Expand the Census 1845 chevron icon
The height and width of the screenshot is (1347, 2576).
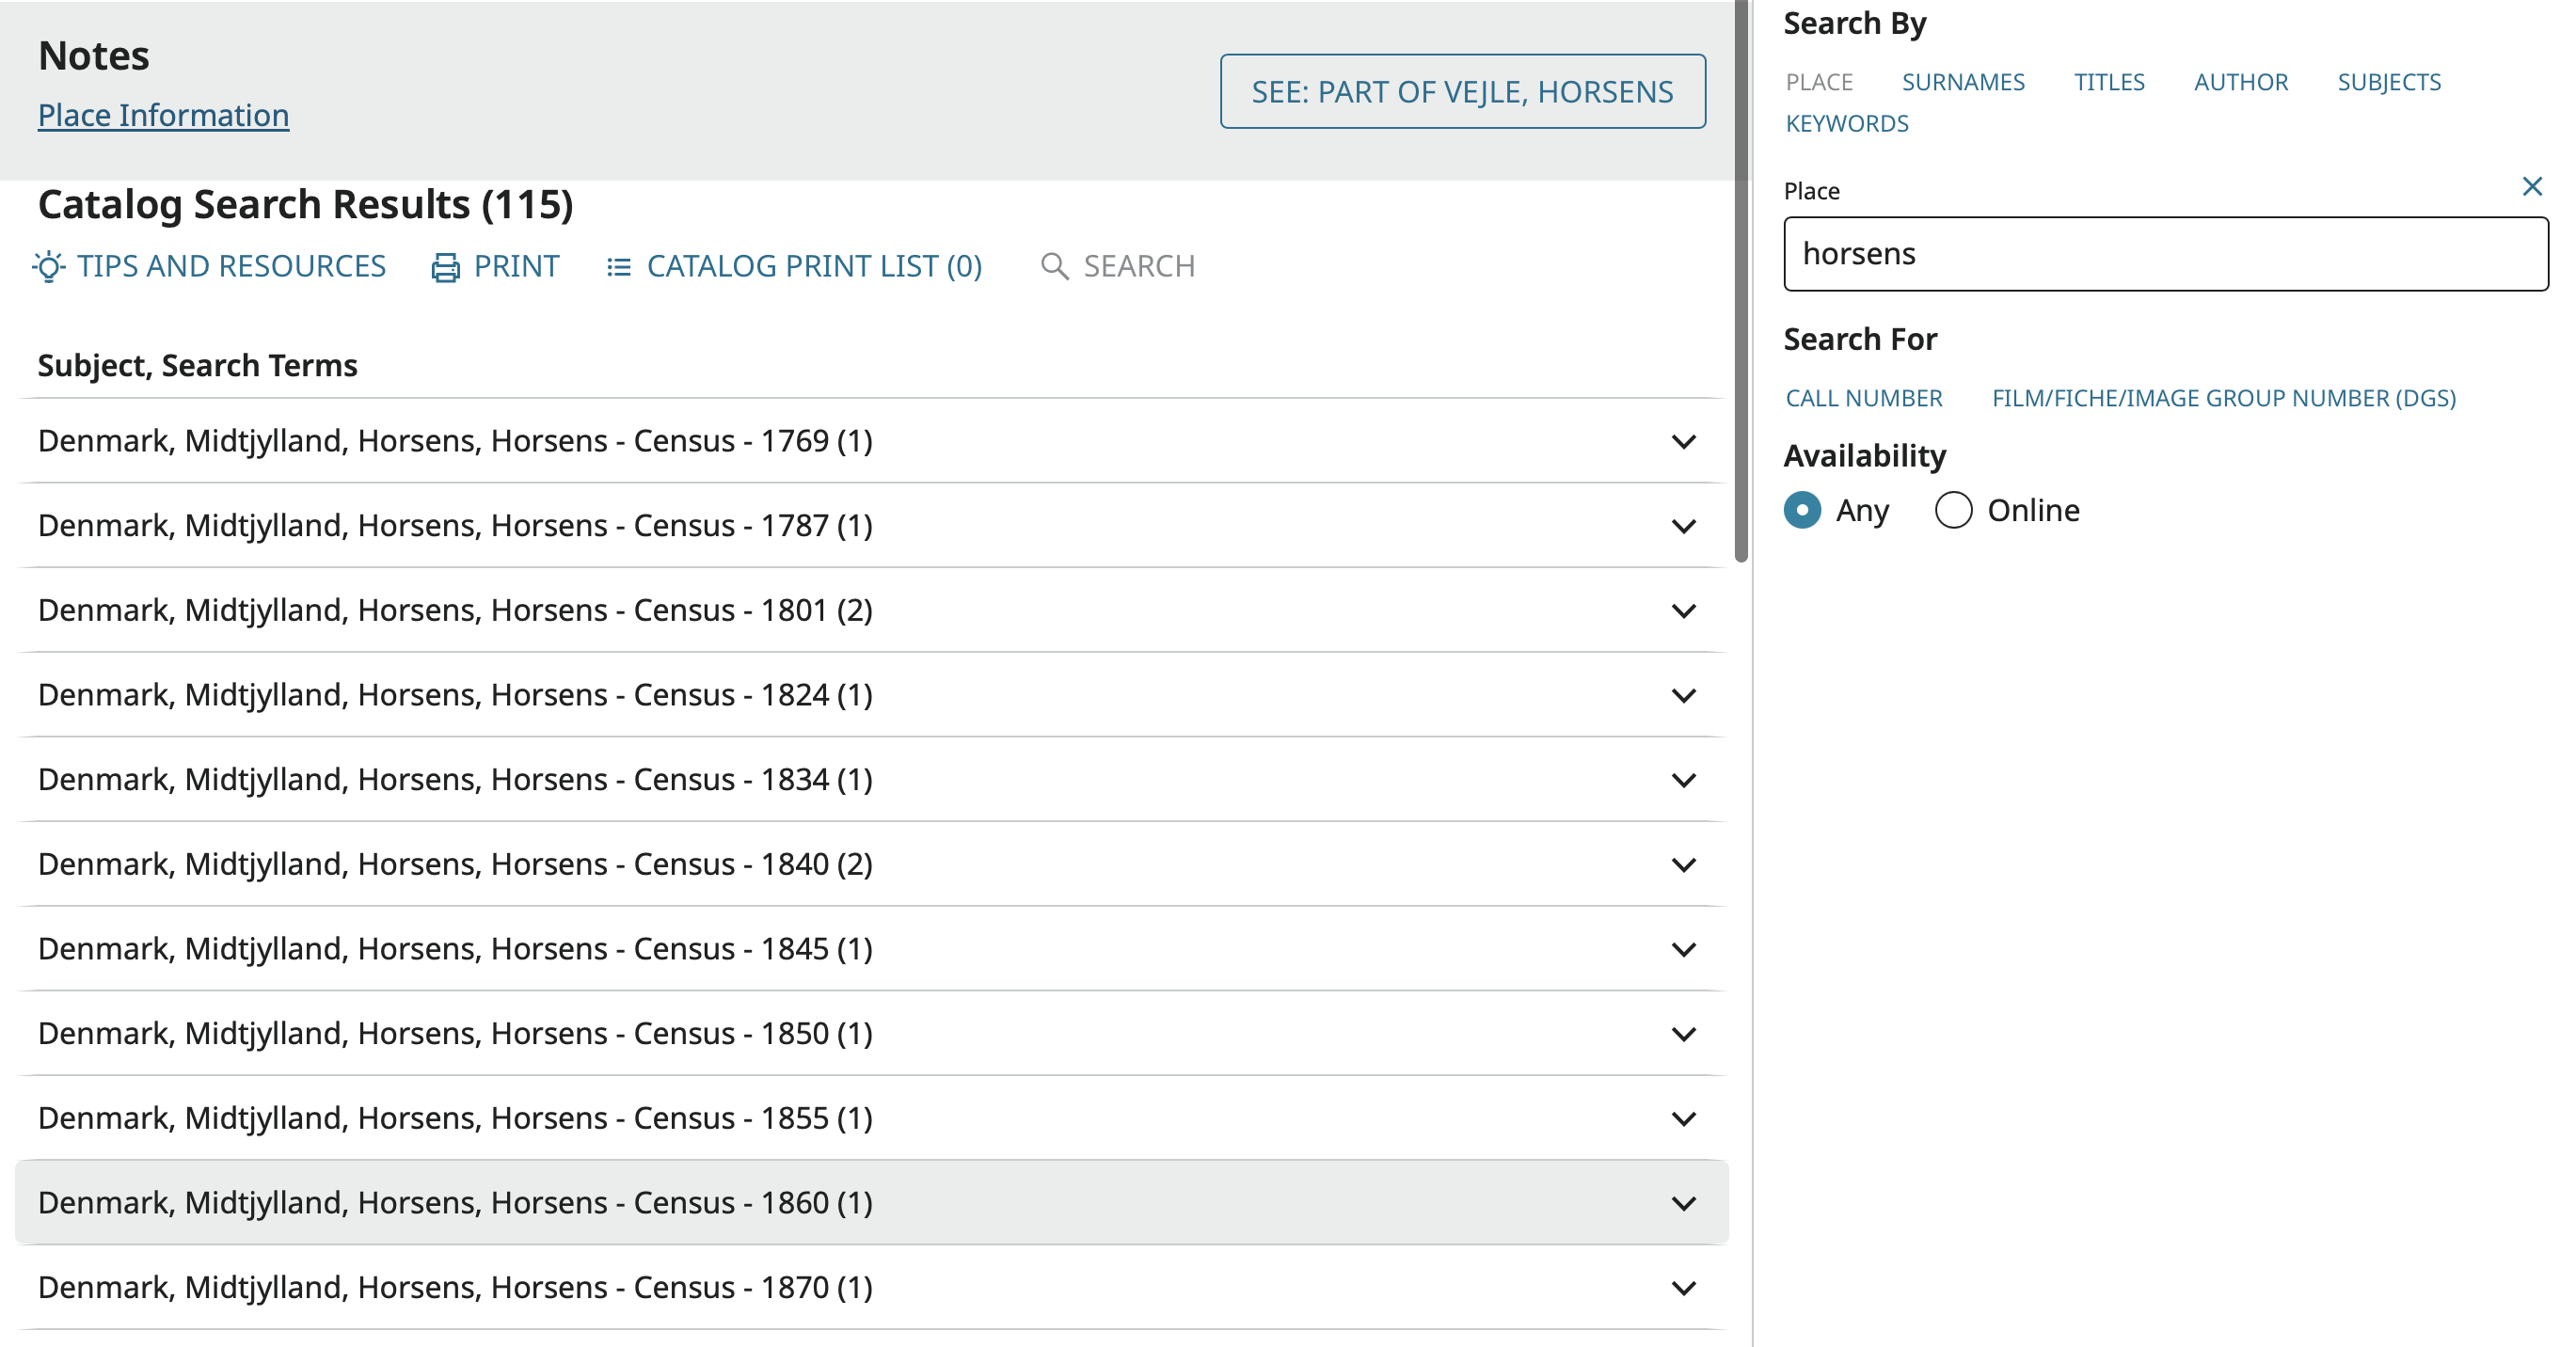pyautogui.click(x=1683, y=949)
